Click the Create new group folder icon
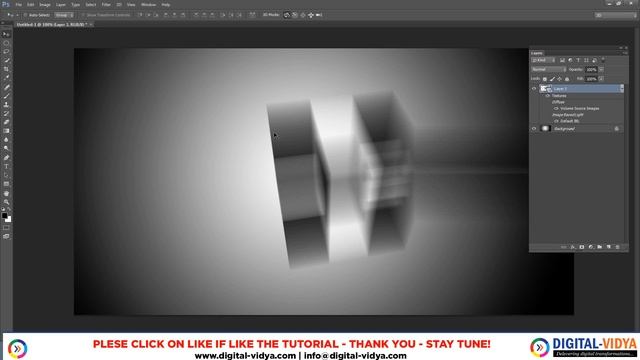This screenshot has height=360, width=640. pos(600,247)
